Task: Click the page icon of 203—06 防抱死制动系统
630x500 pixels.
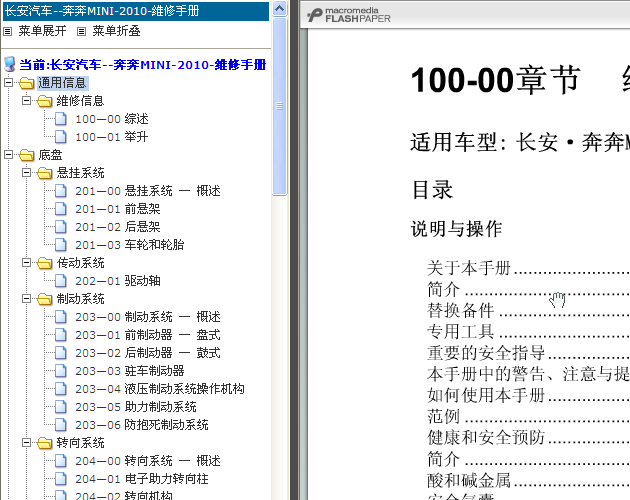Action: pyautogui.click(x=61, y=425)
